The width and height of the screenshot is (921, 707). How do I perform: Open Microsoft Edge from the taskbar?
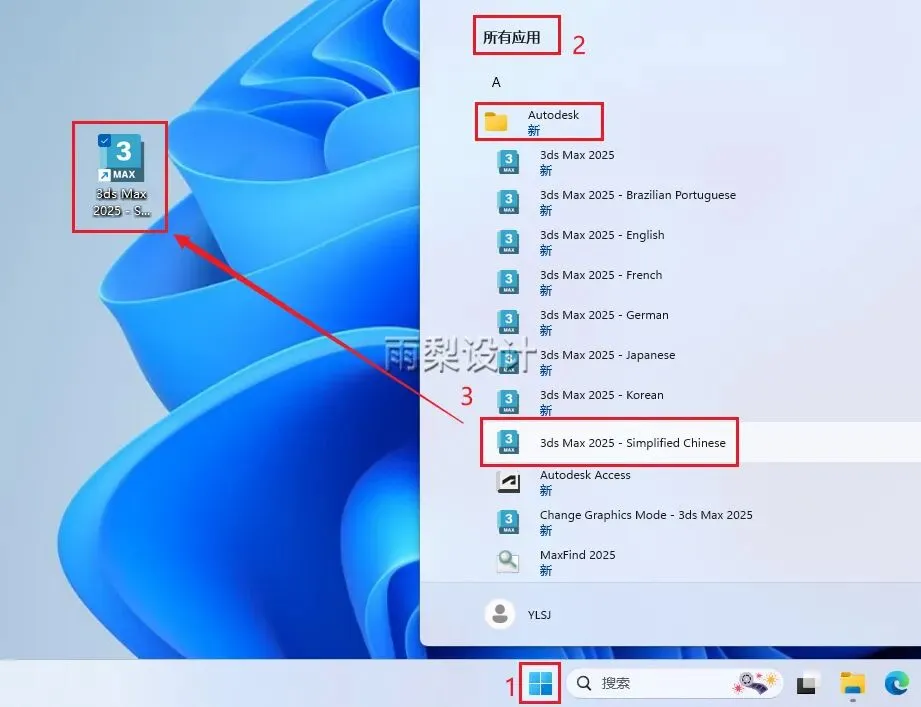click(x=897, y=683)
